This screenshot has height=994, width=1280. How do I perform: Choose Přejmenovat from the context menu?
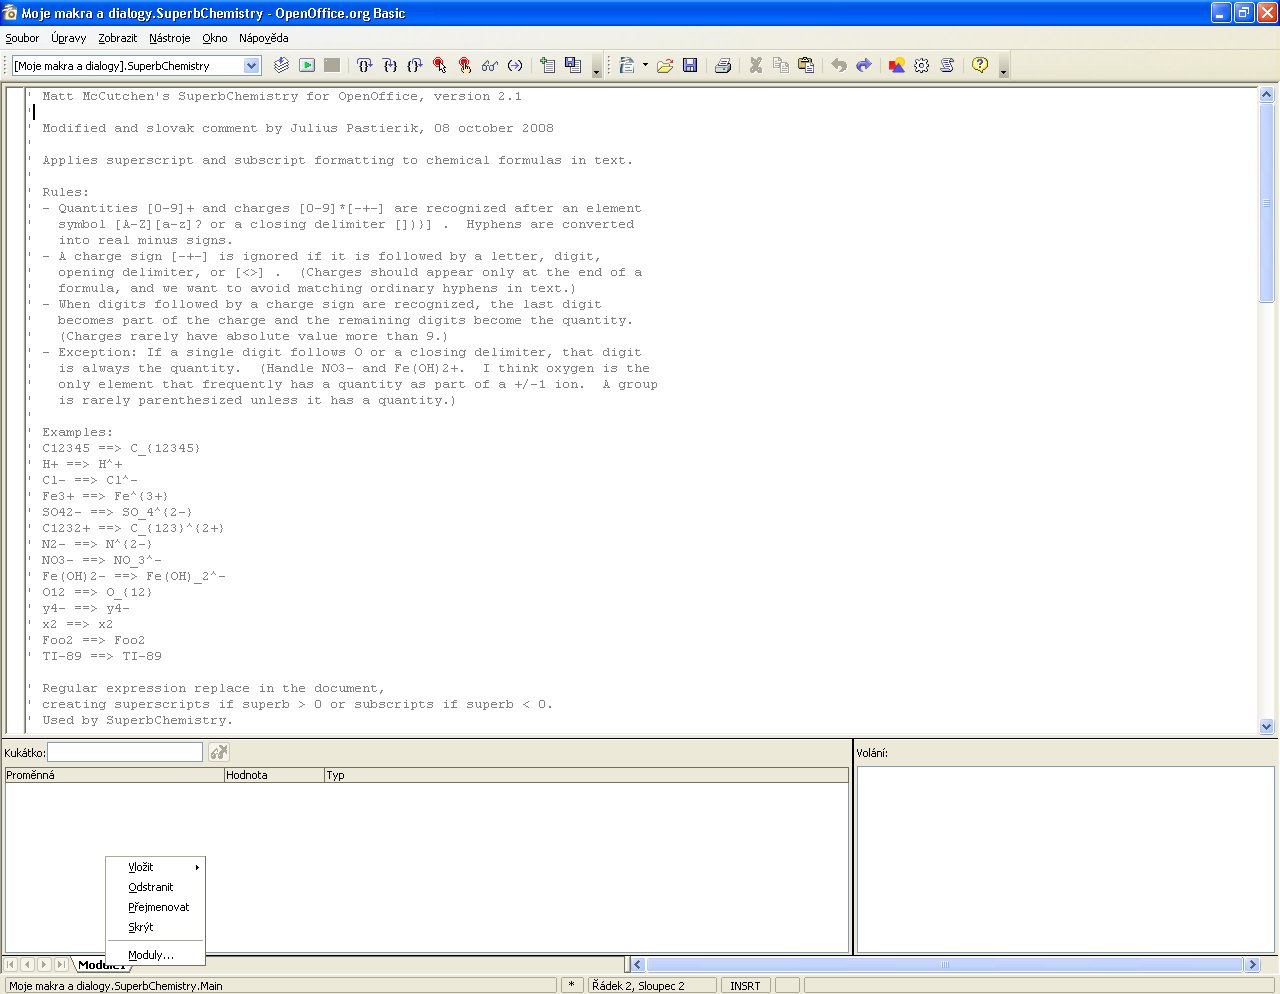[155, 907]
